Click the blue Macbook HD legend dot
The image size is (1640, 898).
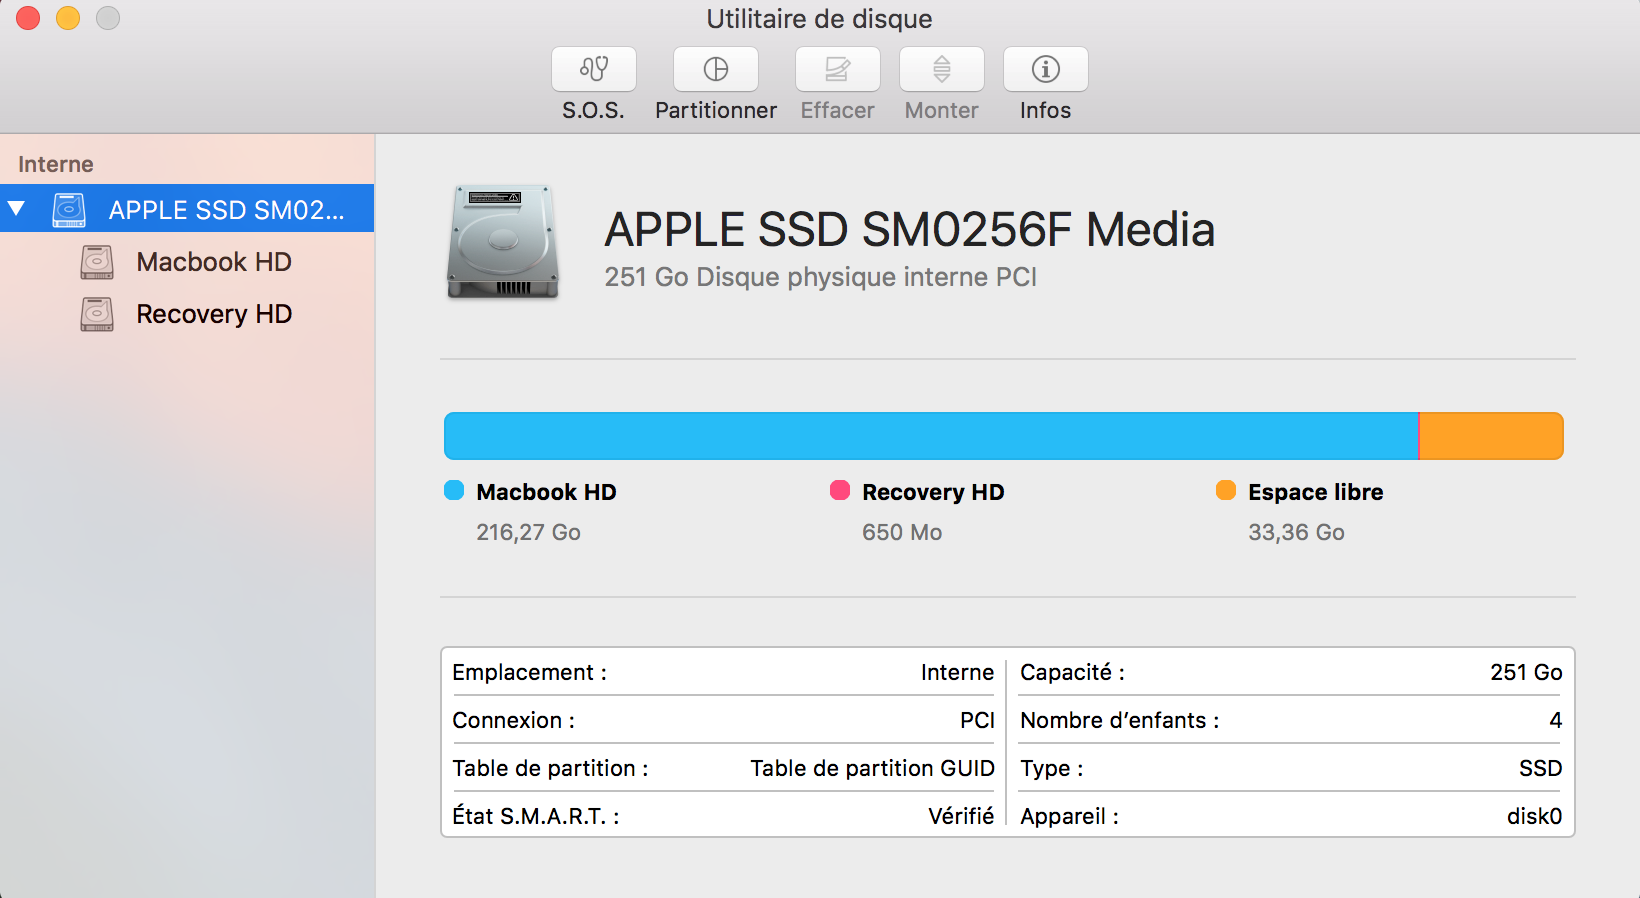coord(454,490)
